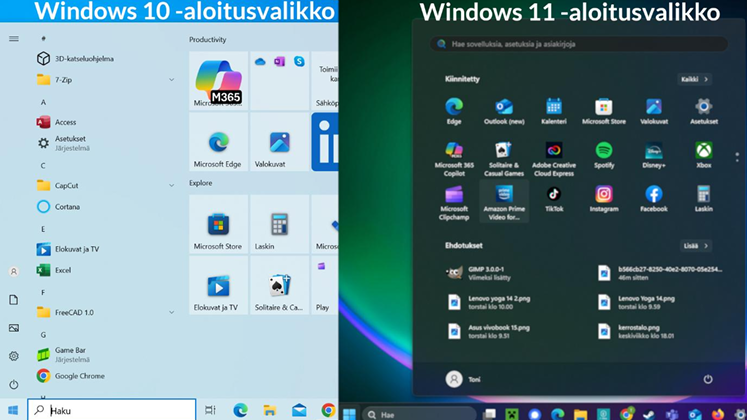The image size is (747, 420).
Task: Click the Windows 10 Haku search box
Action: 111,410
